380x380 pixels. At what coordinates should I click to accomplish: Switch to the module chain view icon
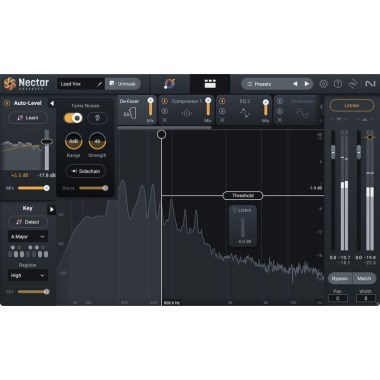[210, 84]
